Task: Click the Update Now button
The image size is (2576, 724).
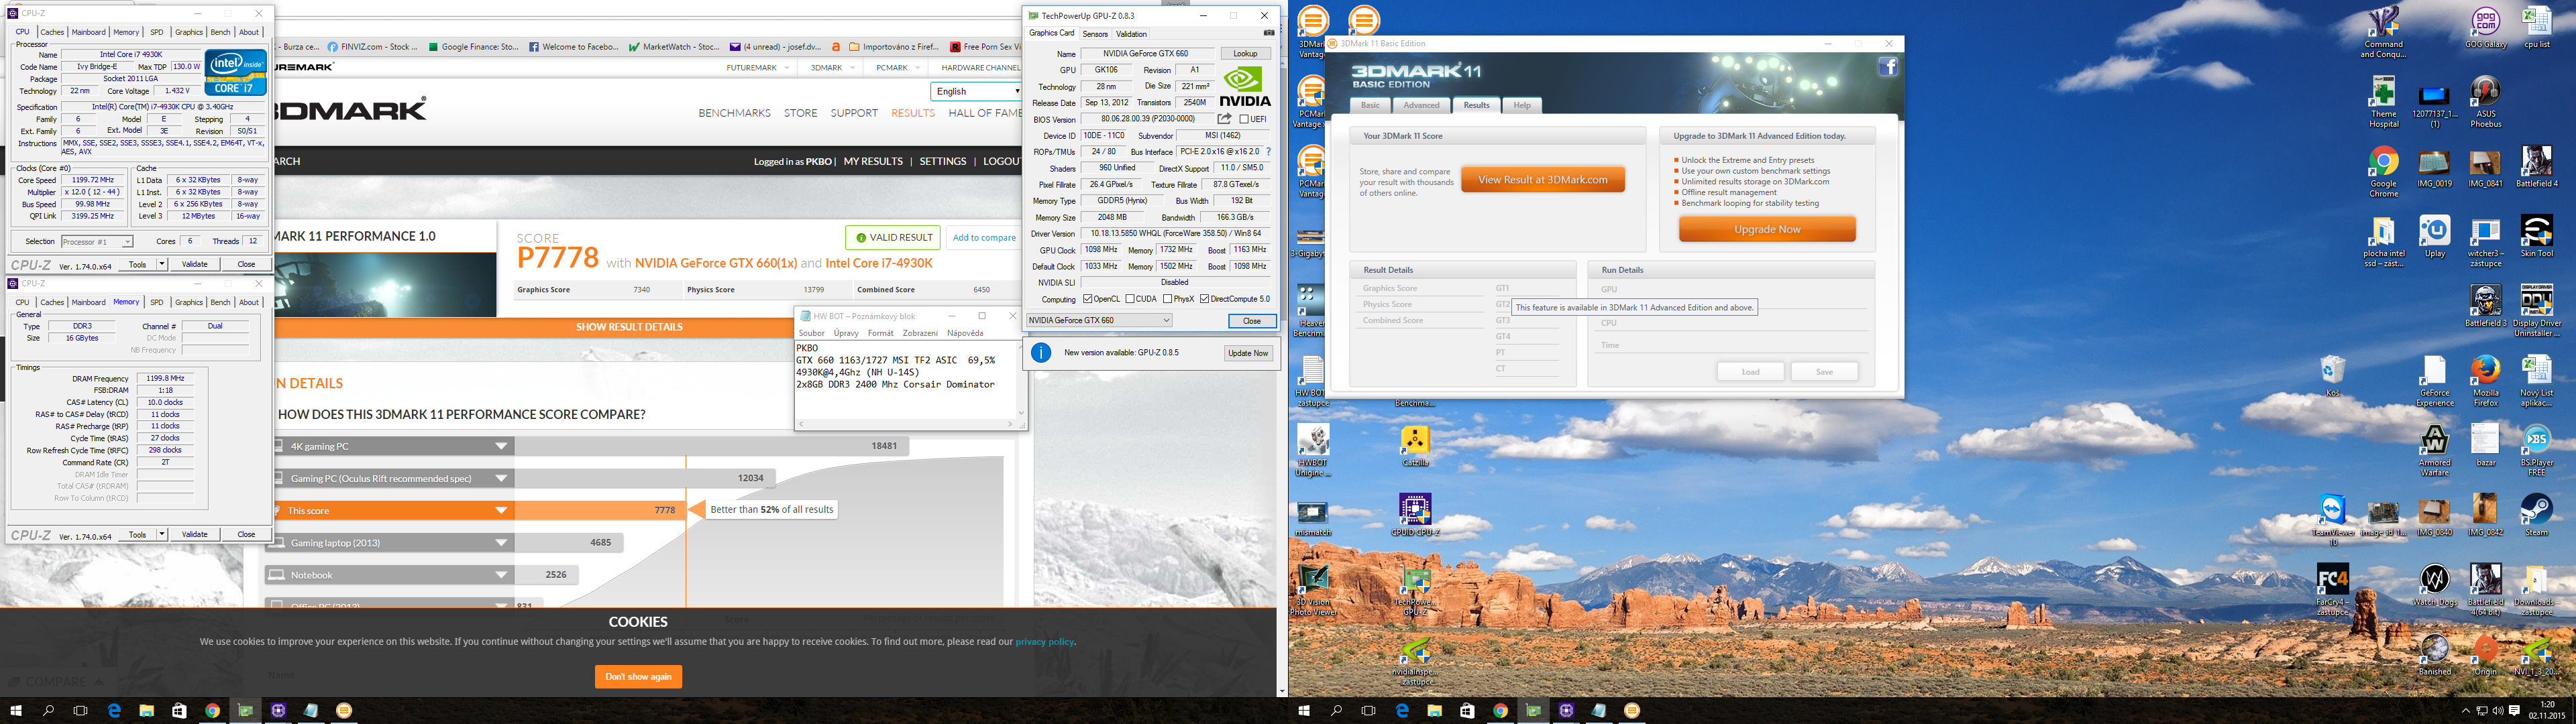Action: click(1247, 353)
